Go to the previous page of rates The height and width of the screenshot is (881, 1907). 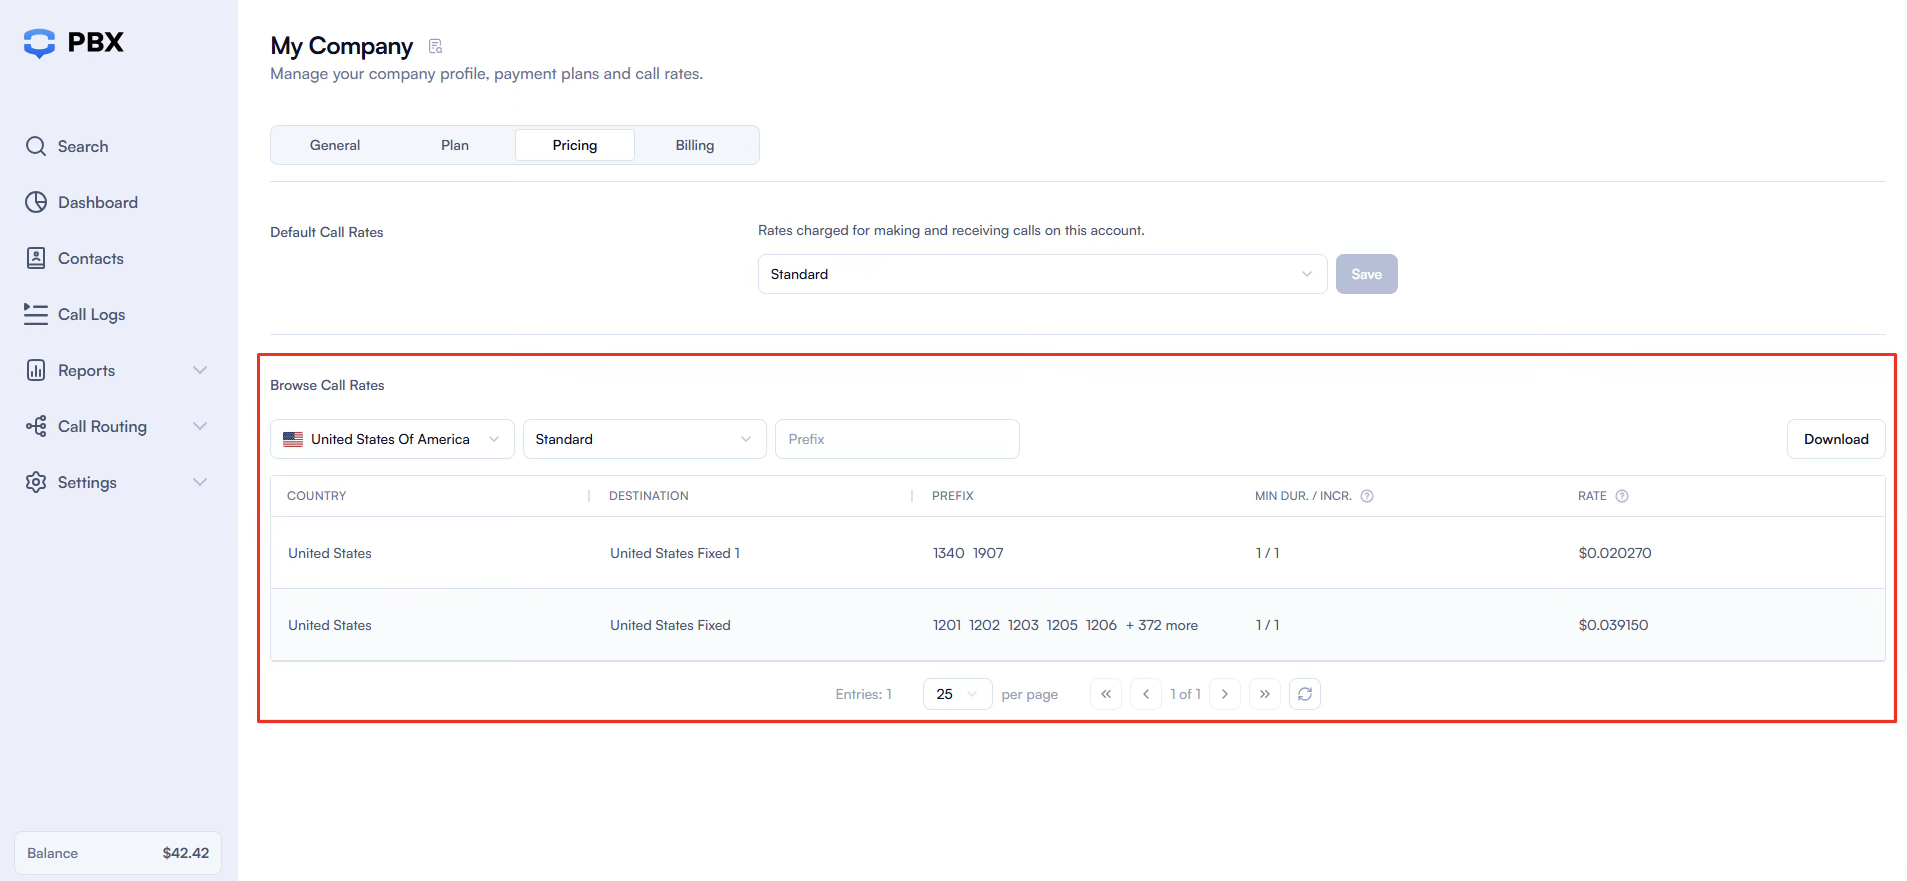coord(1146,694)
